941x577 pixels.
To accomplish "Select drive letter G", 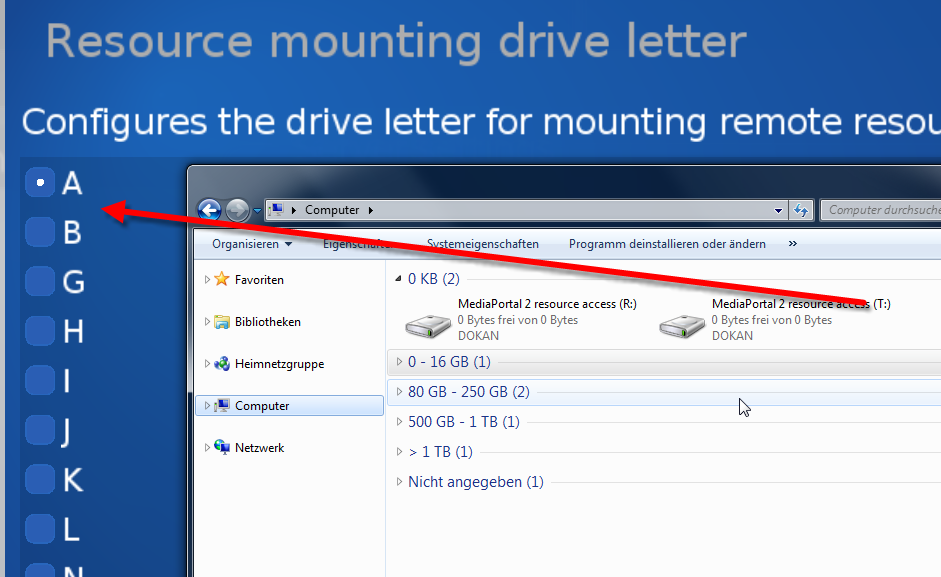I will click(x=40, y=282).
